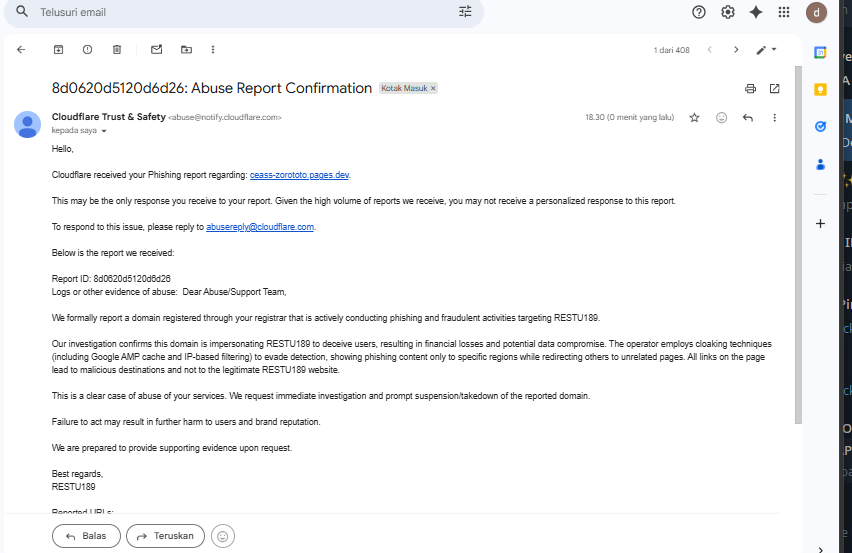Reply using arrow icon in message header
Image resolution: width=852 pixels, height=553 pixels.
[748, 117]
